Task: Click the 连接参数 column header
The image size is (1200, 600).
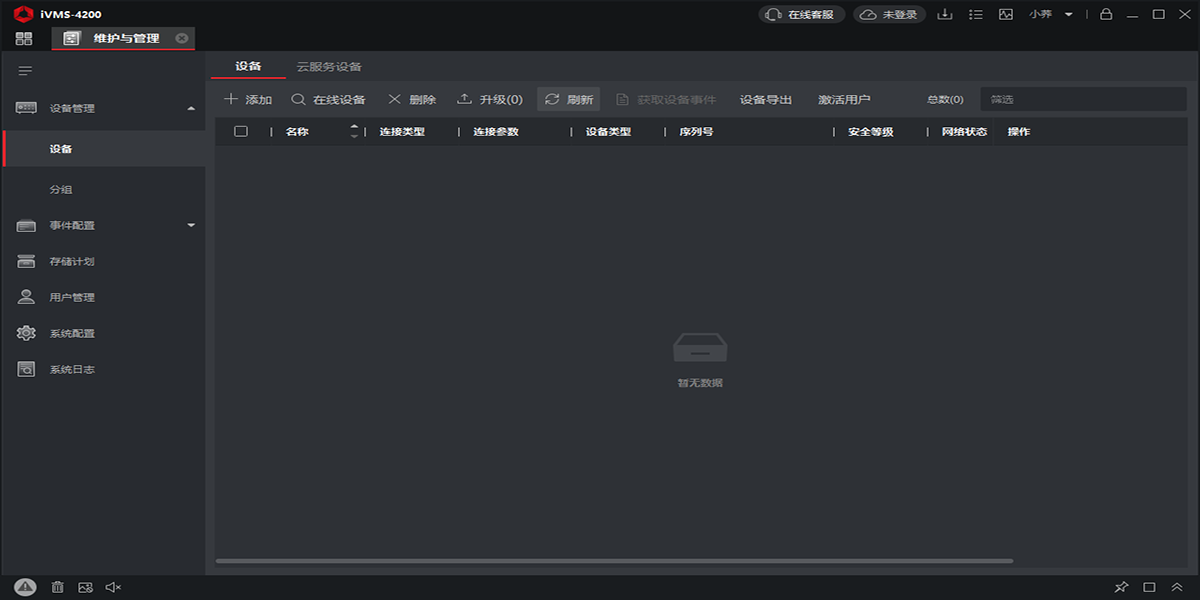Action: (x=496, y=131)
